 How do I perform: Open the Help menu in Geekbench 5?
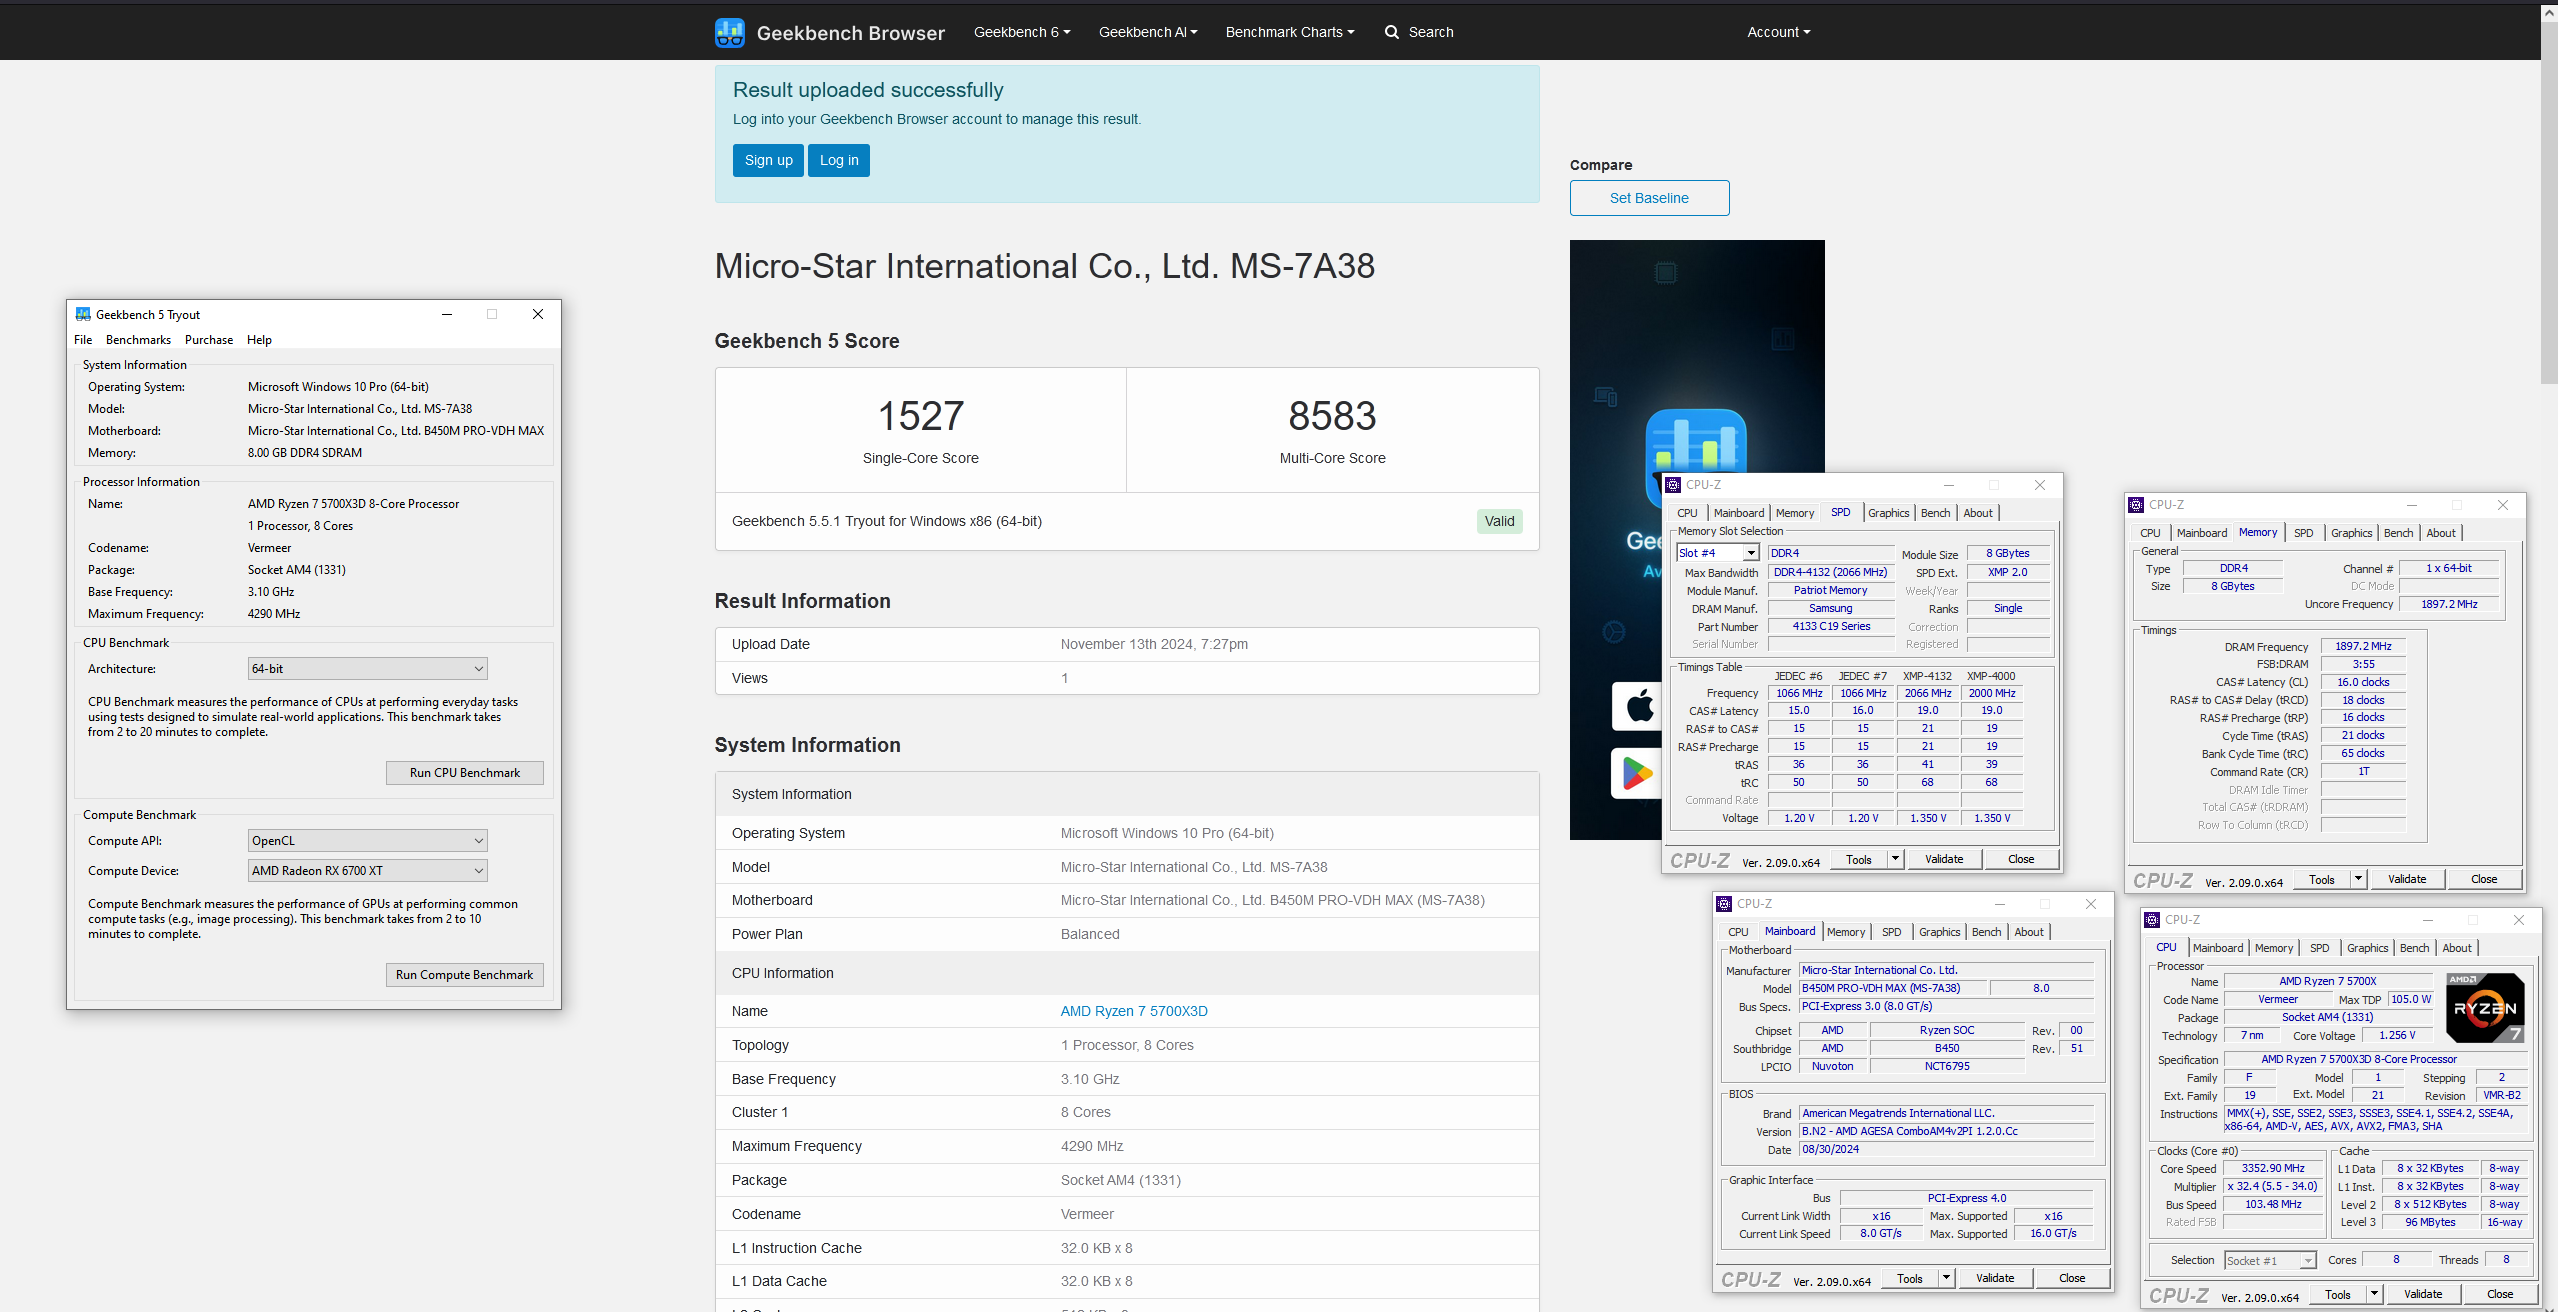259,340
